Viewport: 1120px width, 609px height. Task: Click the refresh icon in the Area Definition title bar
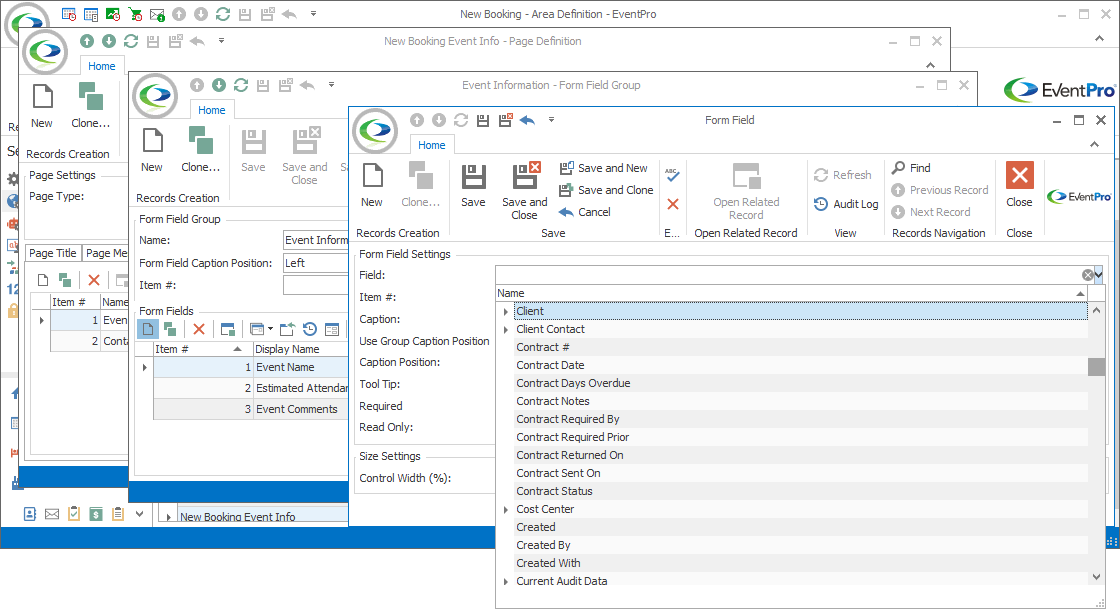(x=223, y=14)
